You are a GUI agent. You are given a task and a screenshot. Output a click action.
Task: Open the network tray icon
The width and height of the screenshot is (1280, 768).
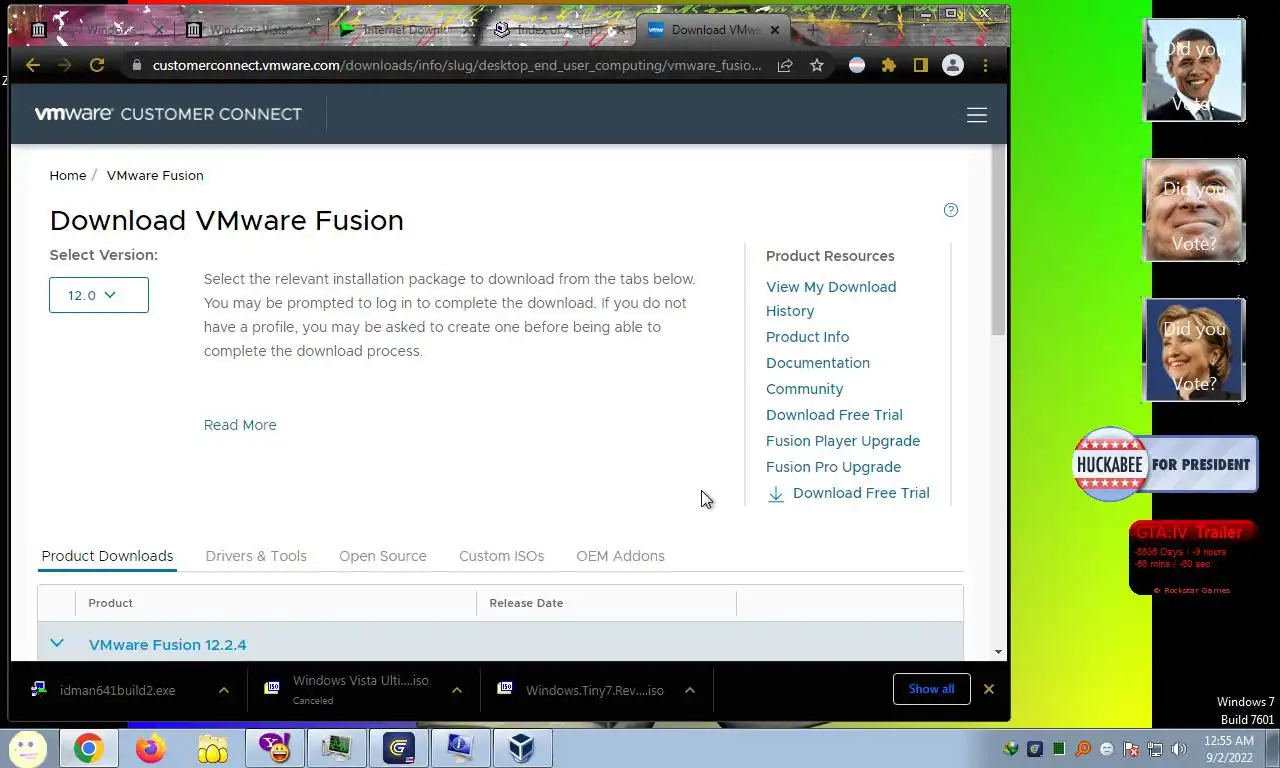coord(1154,749)
